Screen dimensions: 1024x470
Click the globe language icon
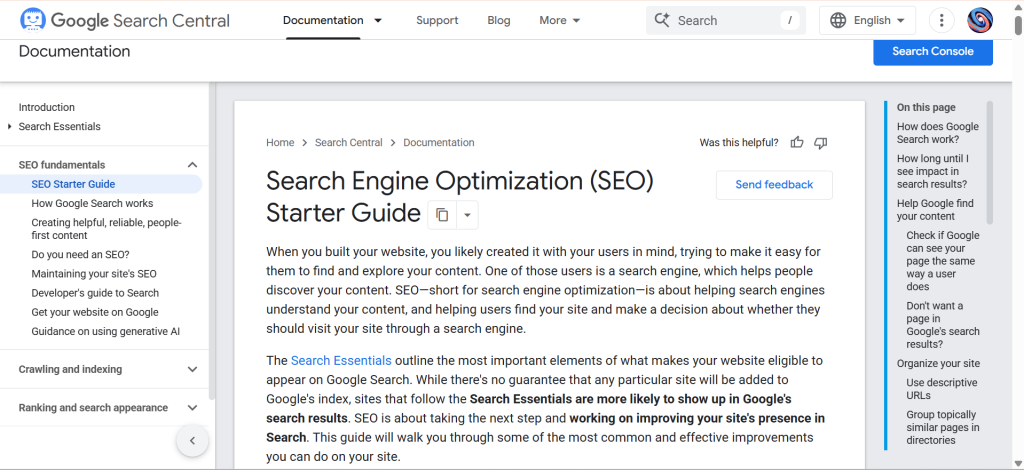click(837, 20)
